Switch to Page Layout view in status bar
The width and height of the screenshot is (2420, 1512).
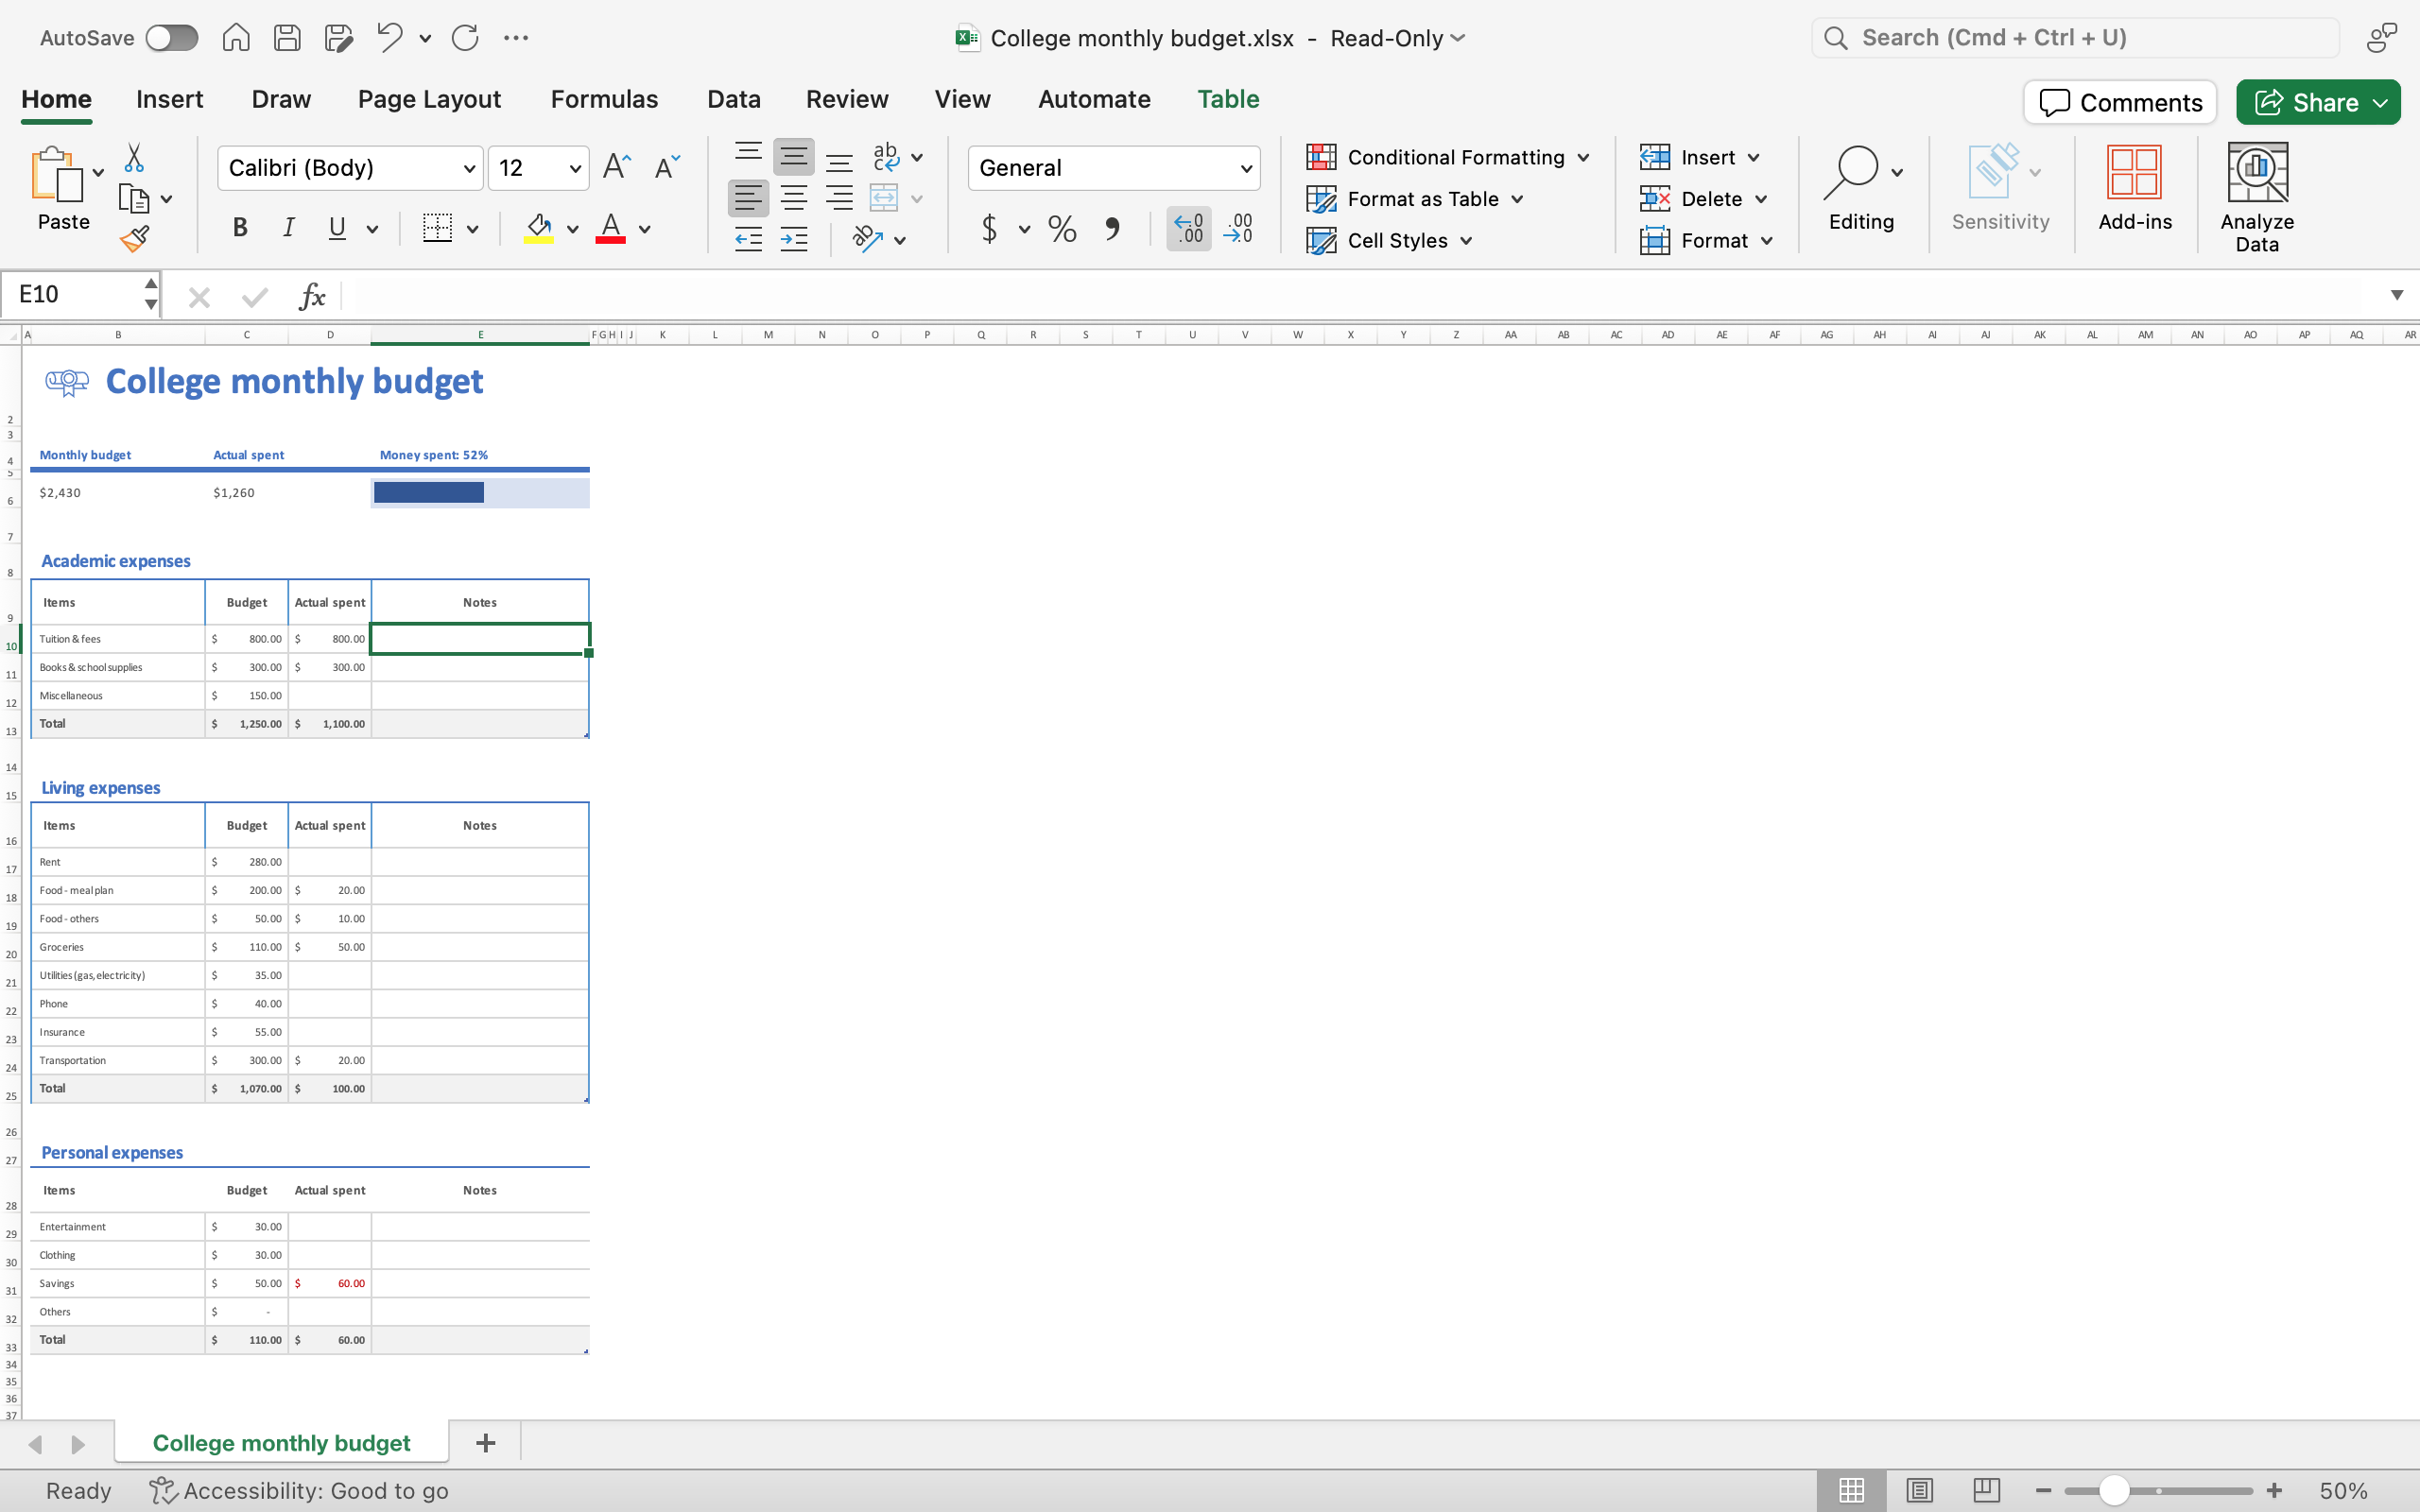click(1919, 1490)
